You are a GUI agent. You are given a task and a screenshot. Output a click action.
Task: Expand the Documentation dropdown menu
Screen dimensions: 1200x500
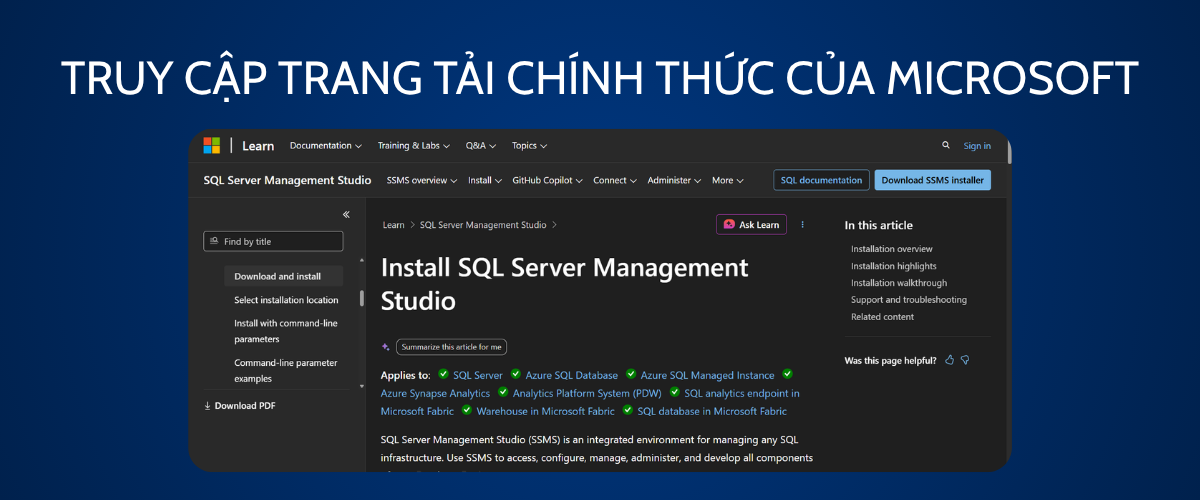point(326,146)
